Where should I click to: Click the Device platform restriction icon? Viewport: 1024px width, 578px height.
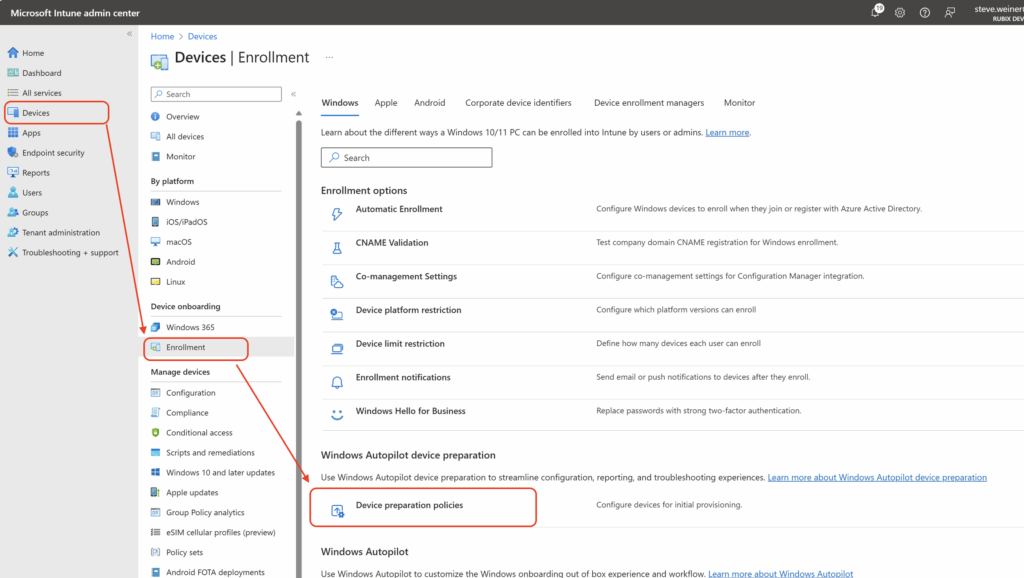[x=337, y=315]
